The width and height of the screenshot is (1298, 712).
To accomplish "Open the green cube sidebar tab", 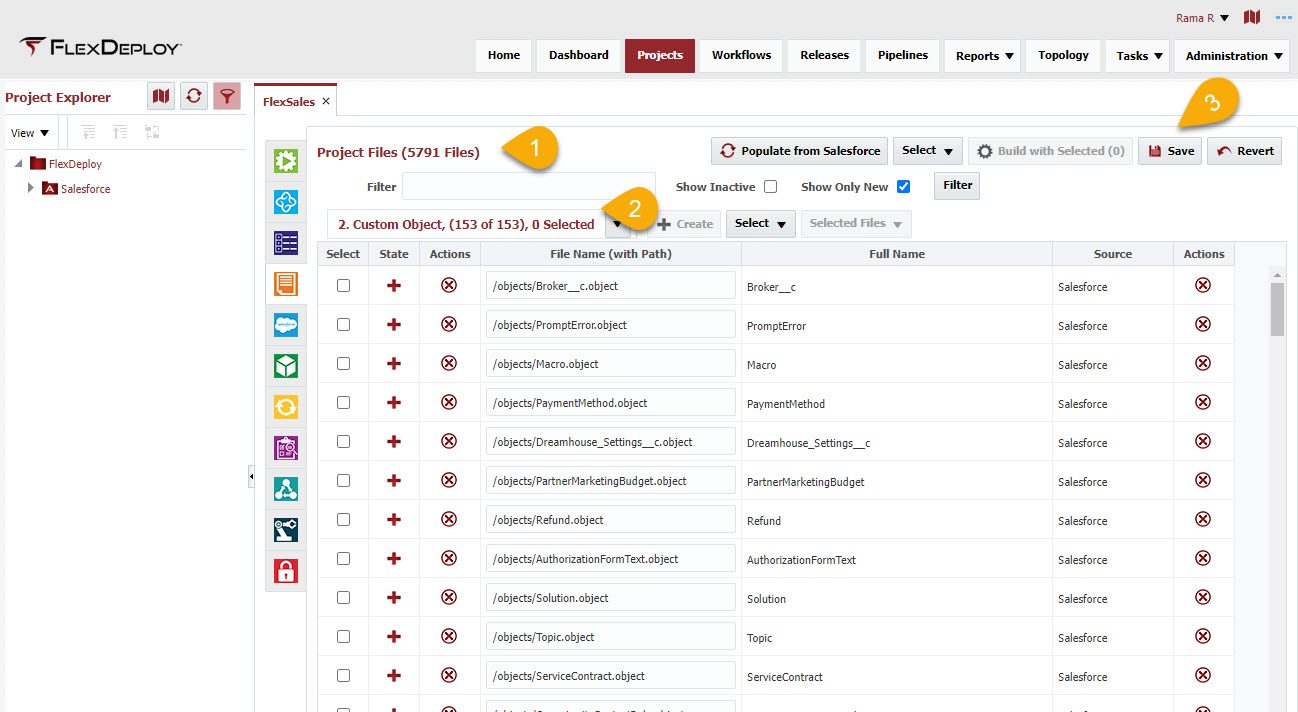I will [x=286, y=366].
